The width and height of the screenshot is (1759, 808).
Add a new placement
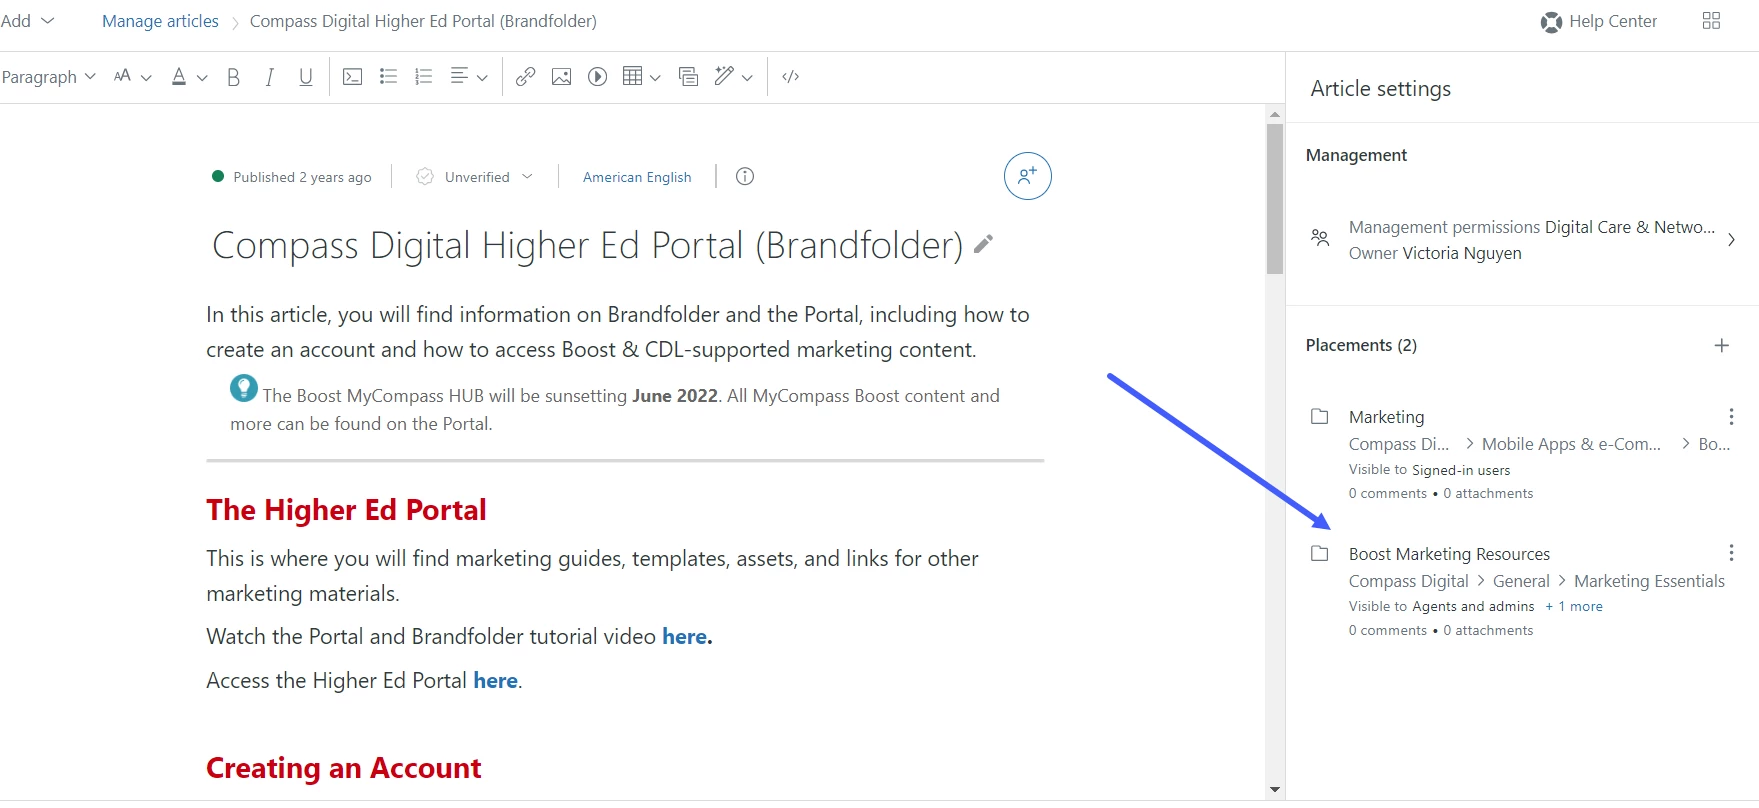tap(1722, 346)
